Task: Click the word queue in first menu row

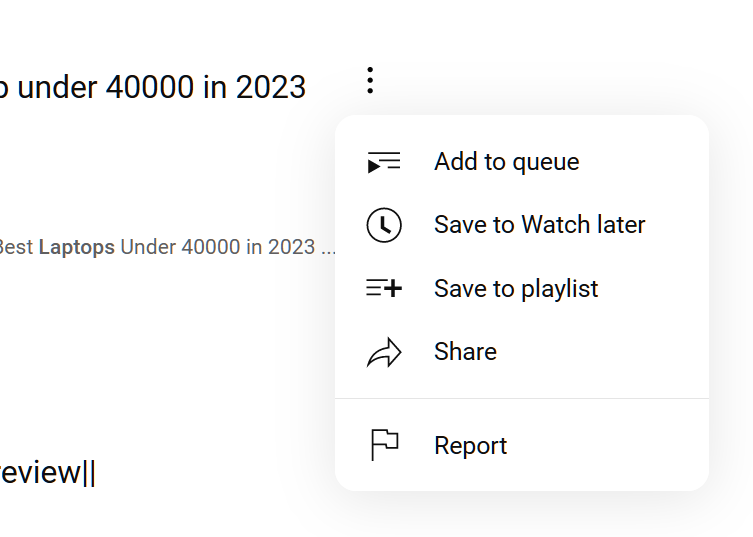Action: [546, 163]
